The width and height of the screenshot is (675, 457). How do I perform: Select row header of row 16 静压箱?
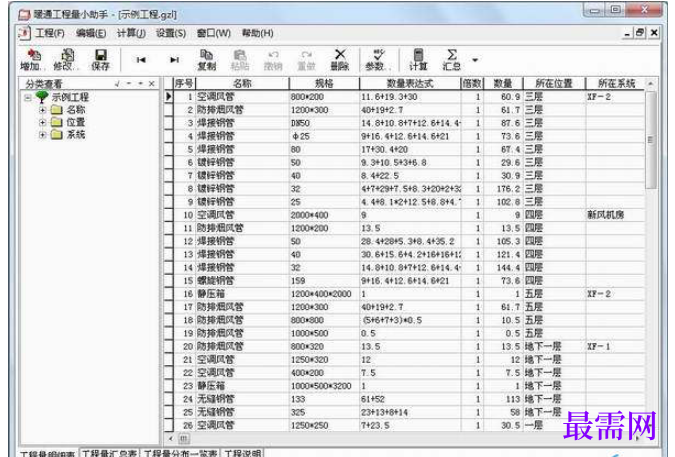point(168,293)
